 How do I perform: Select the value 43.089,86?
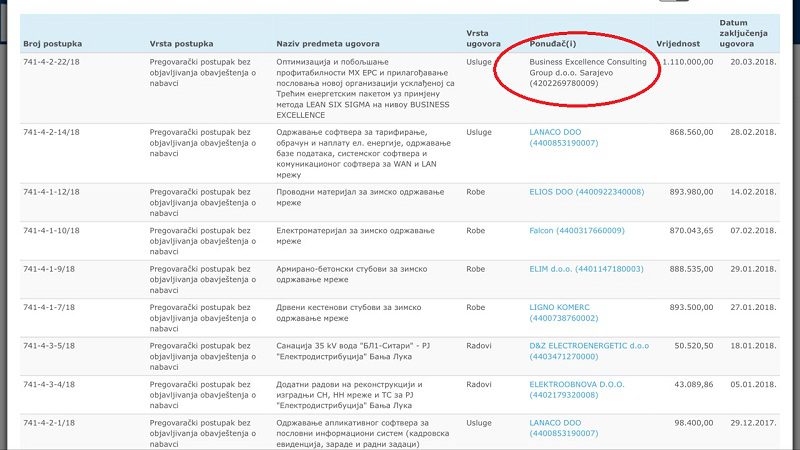tap(694, 384)
